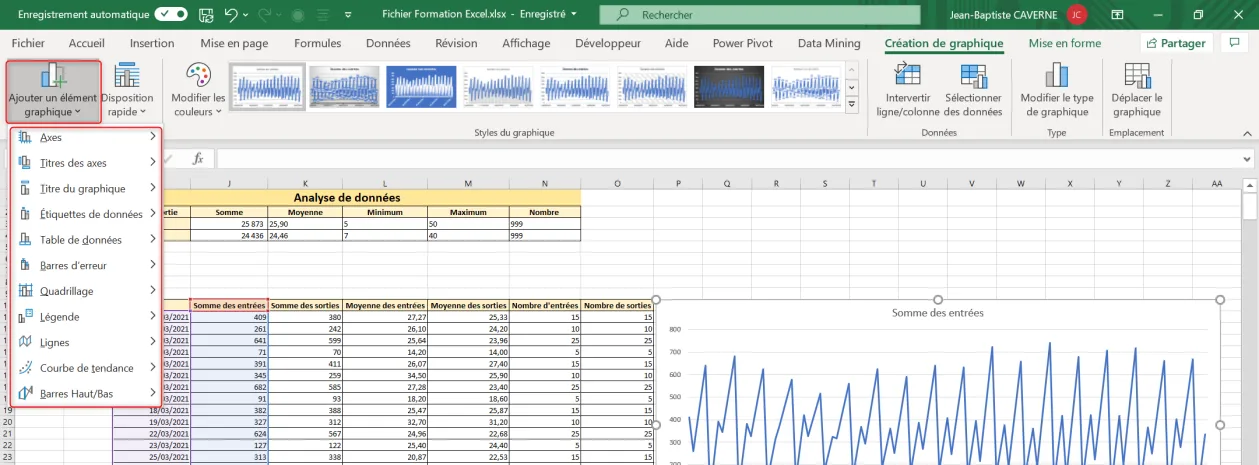Screen dimensions: 1259x465
Task: Click in the Rechercher search box
Action: [x=762, y=15]
